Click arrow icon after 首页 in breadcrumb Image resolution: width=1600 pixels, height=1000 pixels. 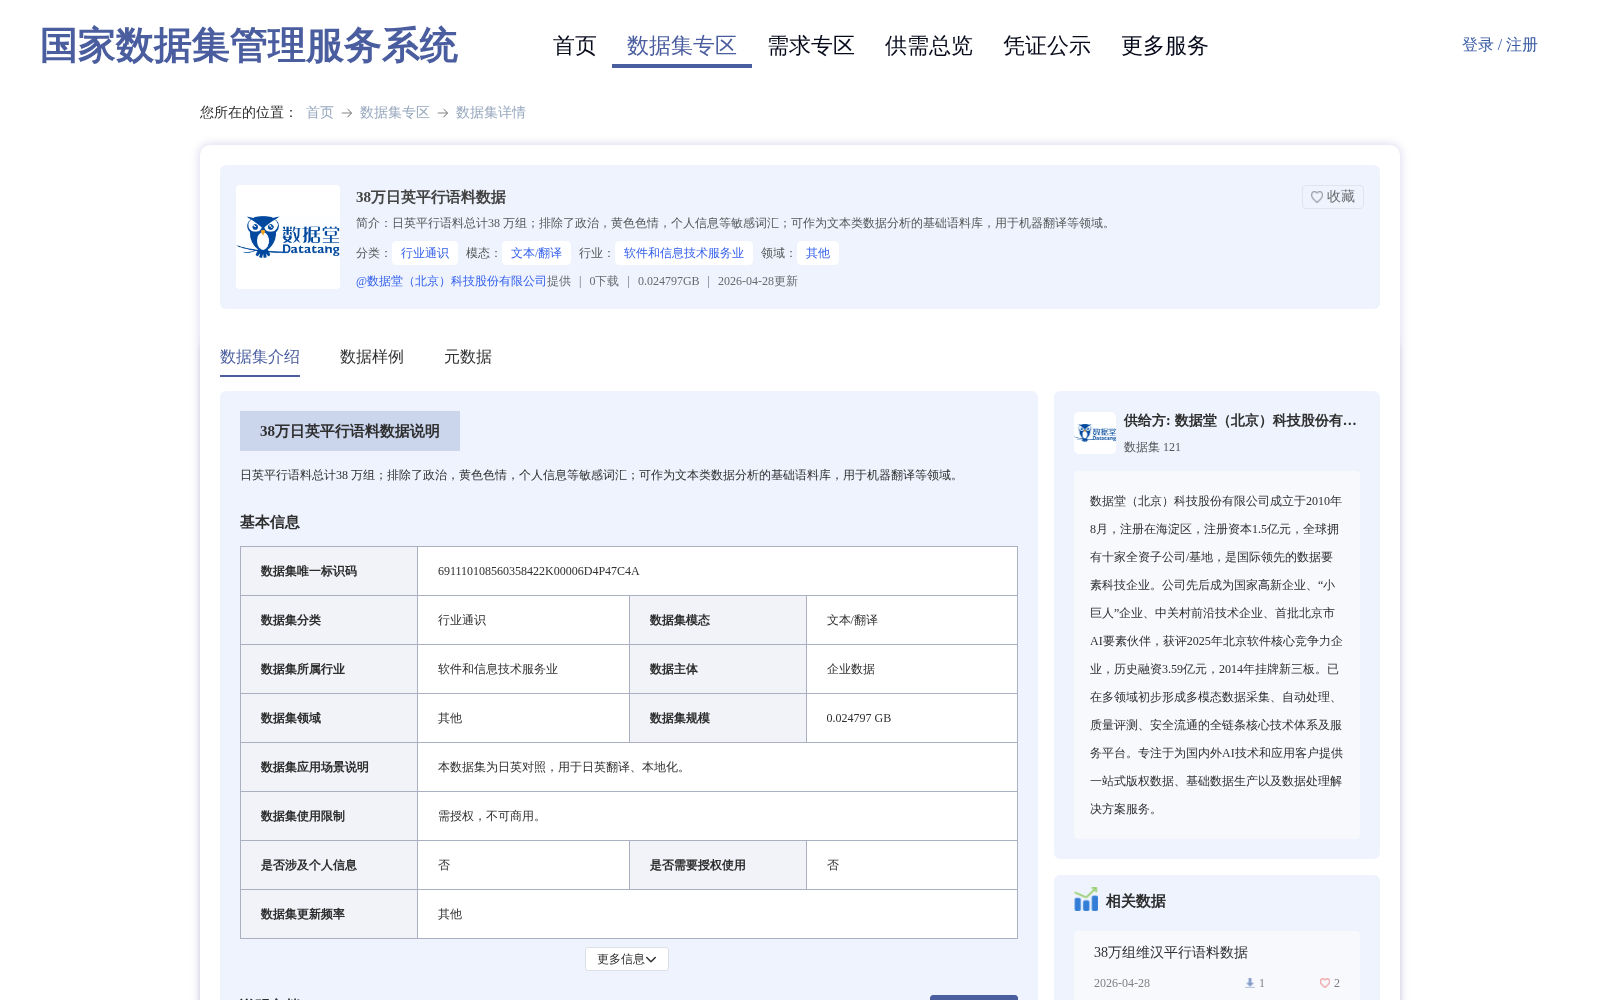click(347, 113)
